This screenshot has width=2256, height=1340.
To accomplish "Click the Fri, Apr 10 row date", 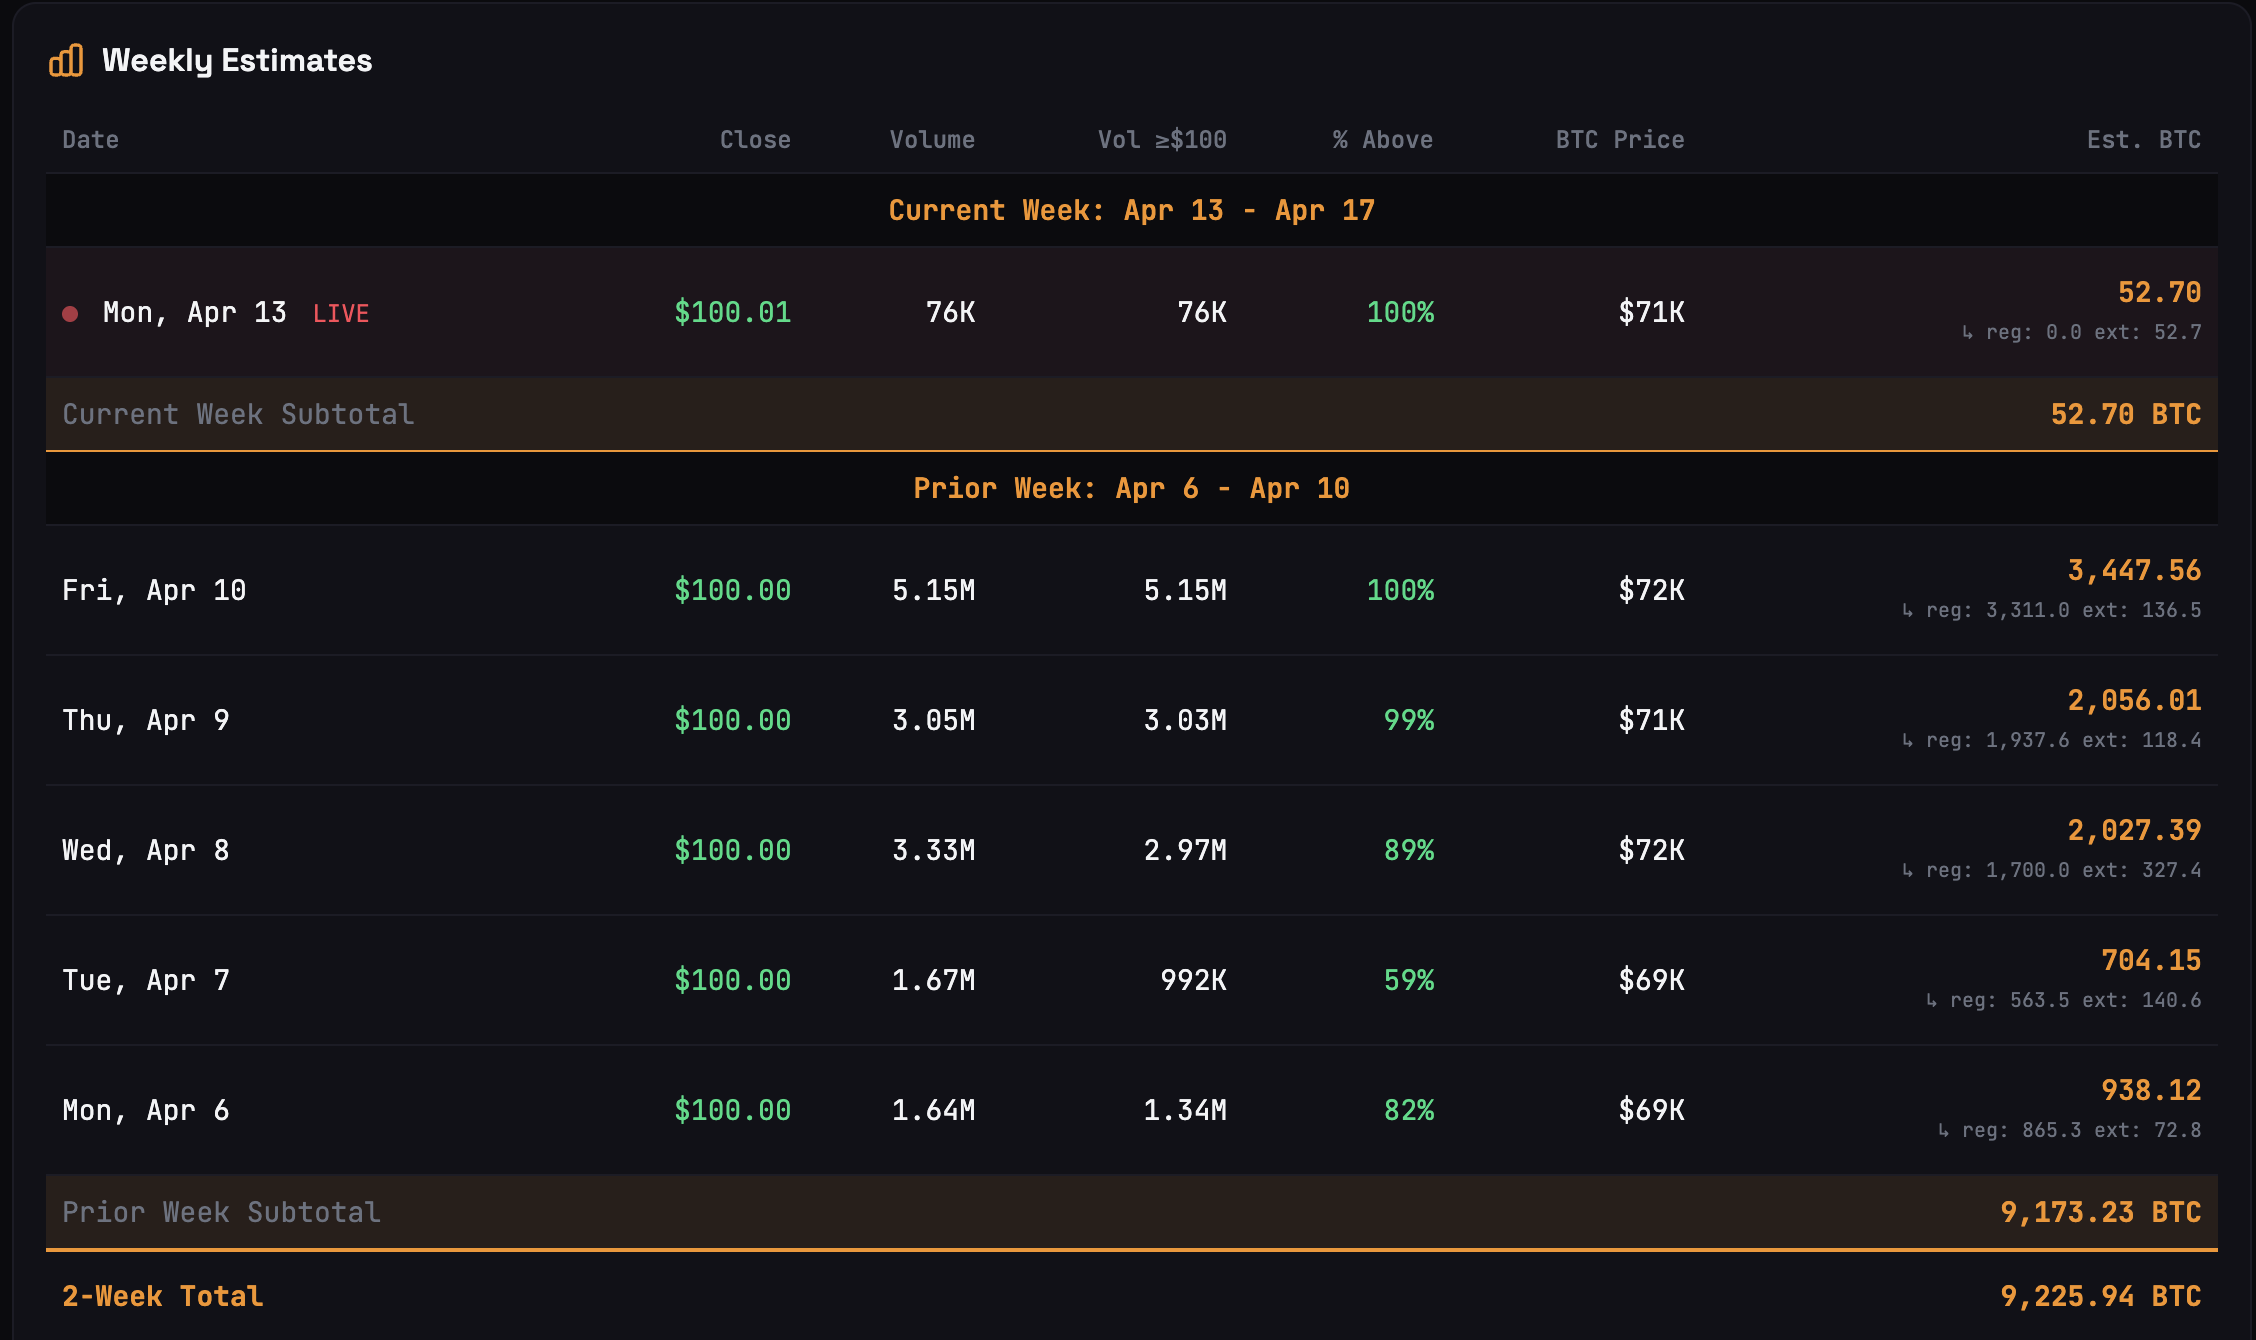I will [x=154, y=590].
